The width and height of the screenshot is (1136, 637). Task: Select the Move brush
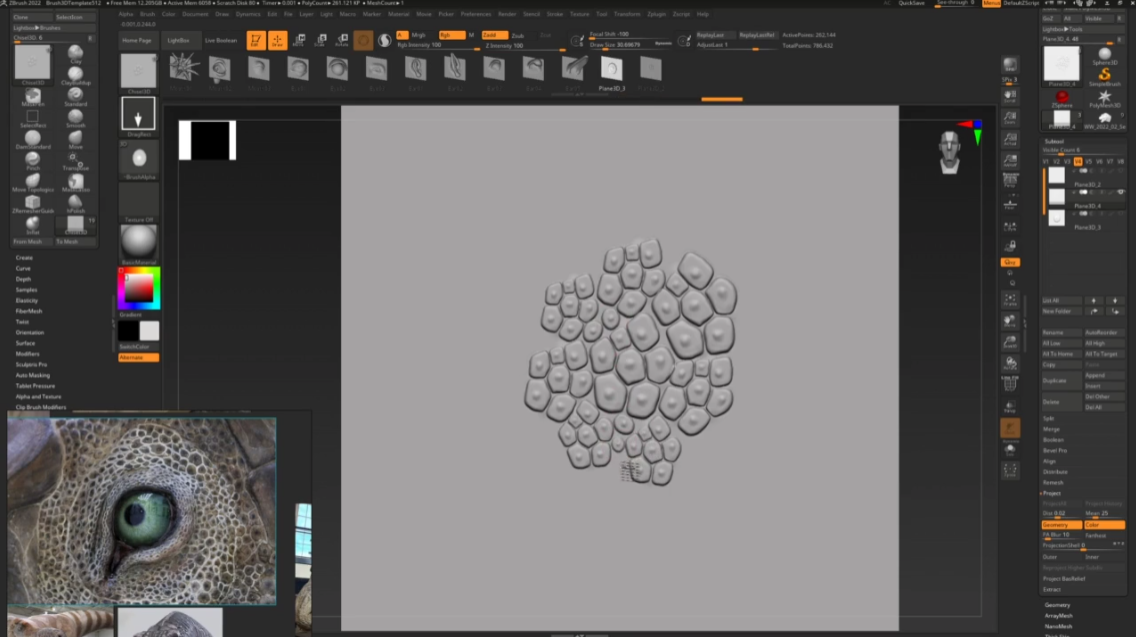point(75,139)
